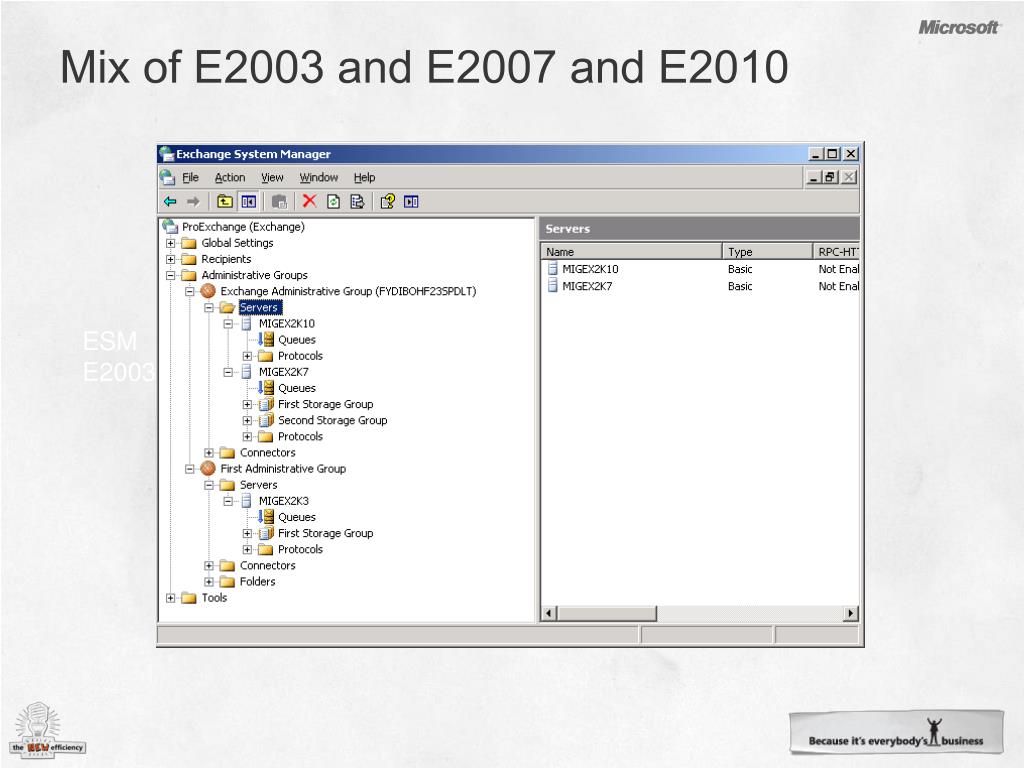This screenshot has height=768, width=1024.
Task: Click Global Settings folder icon
Action: click(189, 243)
